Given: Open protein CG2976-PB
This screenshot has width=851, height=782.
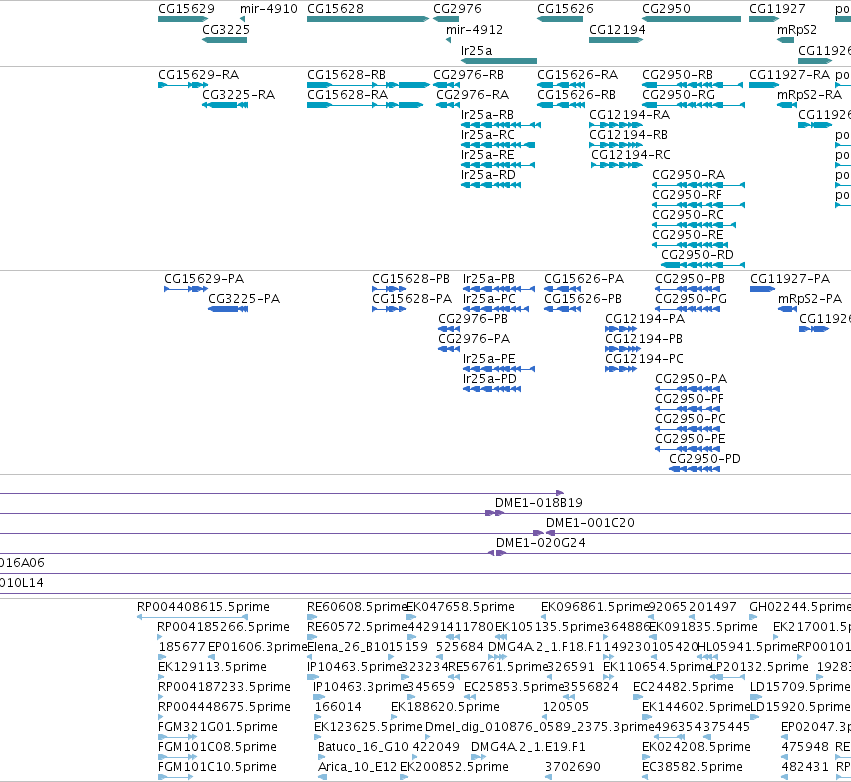Looking at the screenshot, I should coord(473,319).
